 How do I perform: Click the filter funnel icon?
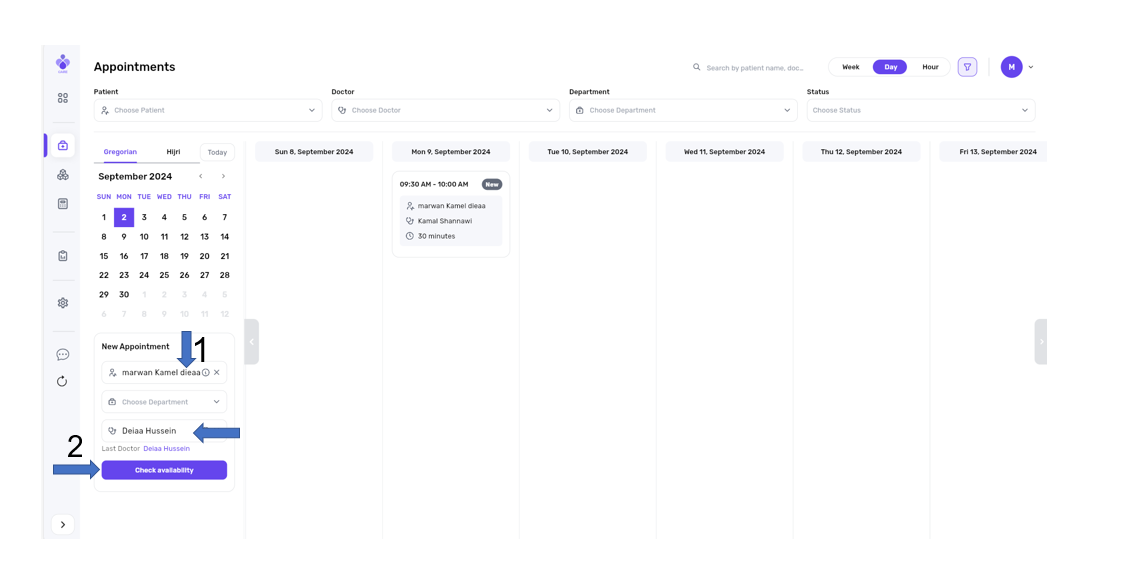(x=967, y=67)
